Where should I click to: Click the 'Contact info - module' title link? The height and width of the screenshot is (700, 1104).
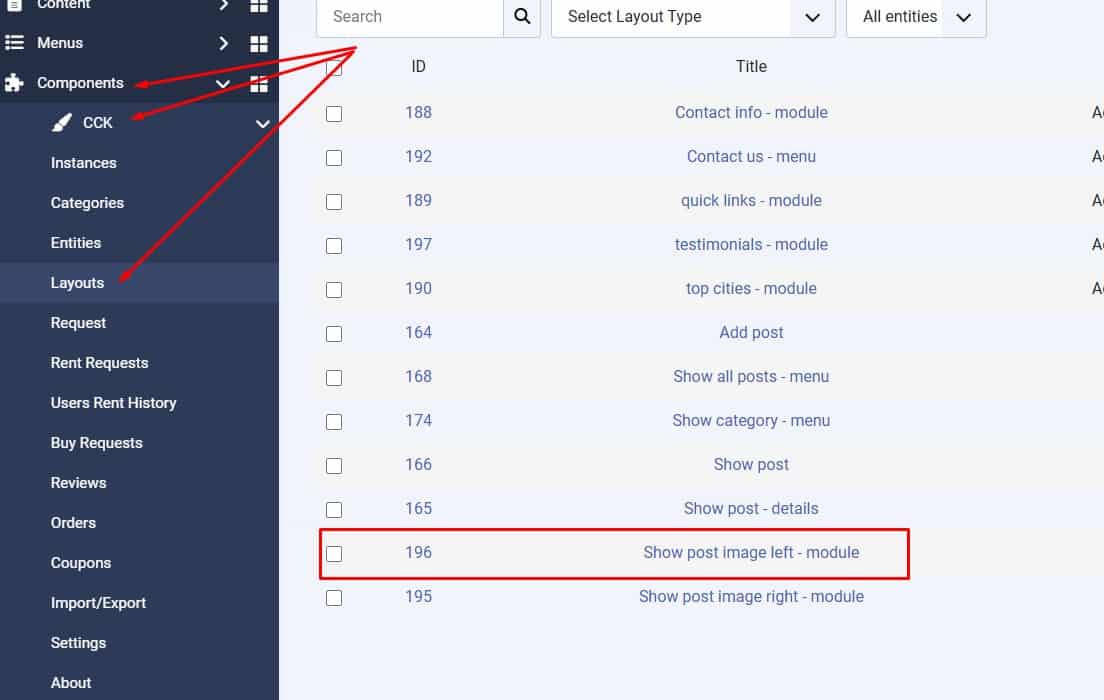point(751,112)
